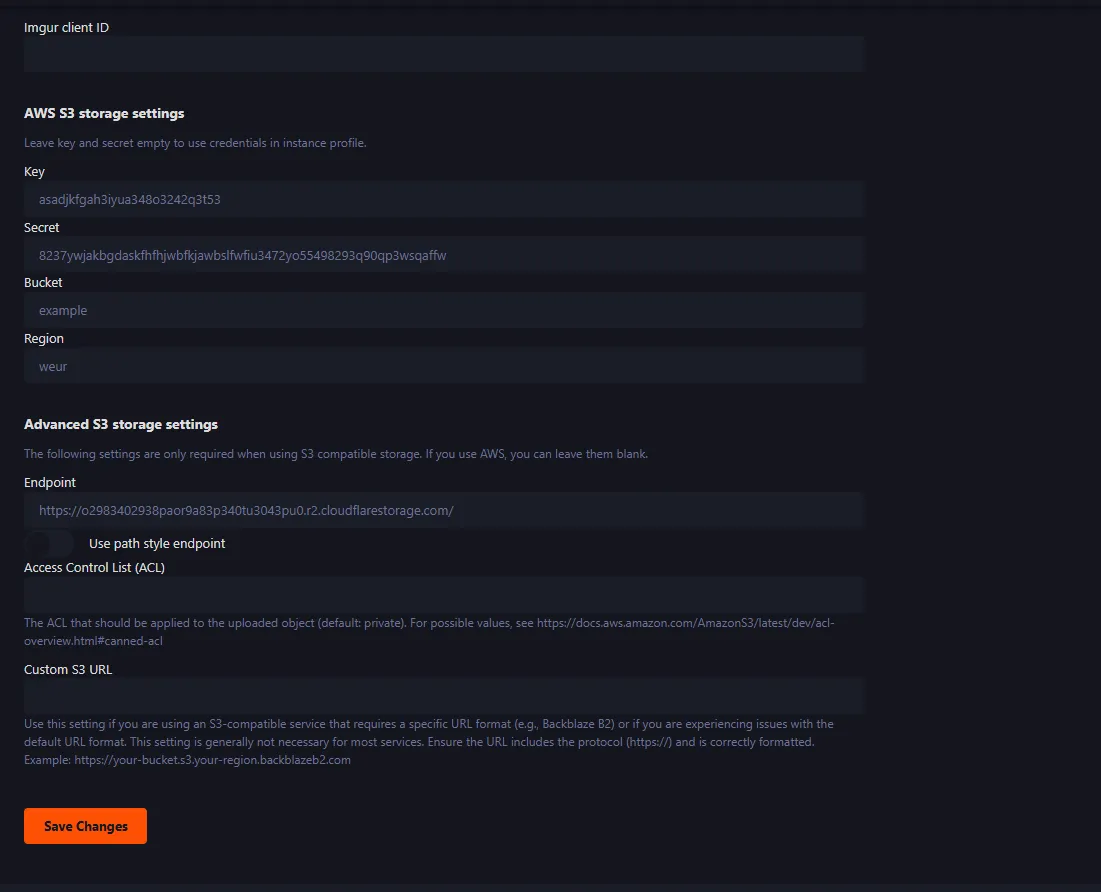Click the 'Imgur client ID' label
The image size is (1101, 892).
click(x=67, y=28)
